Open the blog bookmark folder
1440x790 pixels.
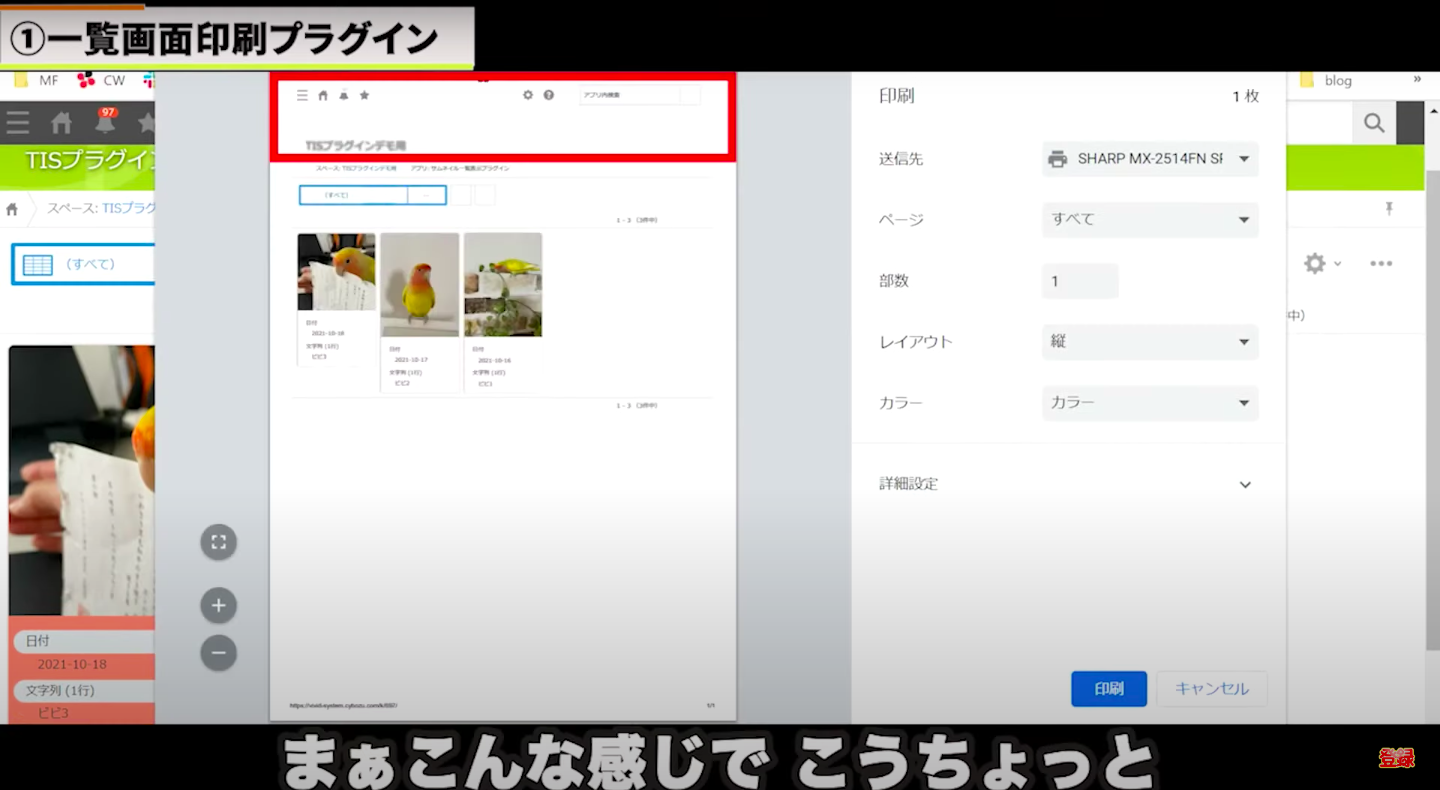(x=1327, y=81)
